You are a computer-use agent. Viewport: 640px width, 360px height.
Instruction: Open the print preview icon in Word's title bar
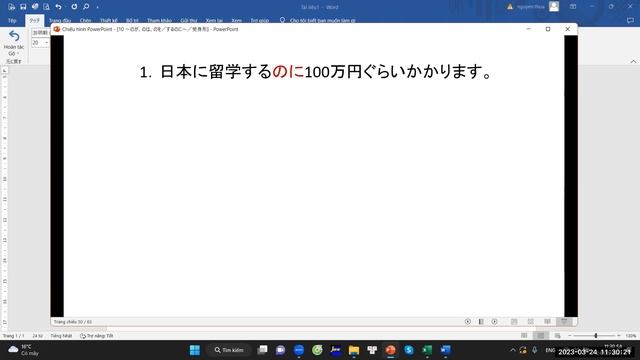[47, 7]
